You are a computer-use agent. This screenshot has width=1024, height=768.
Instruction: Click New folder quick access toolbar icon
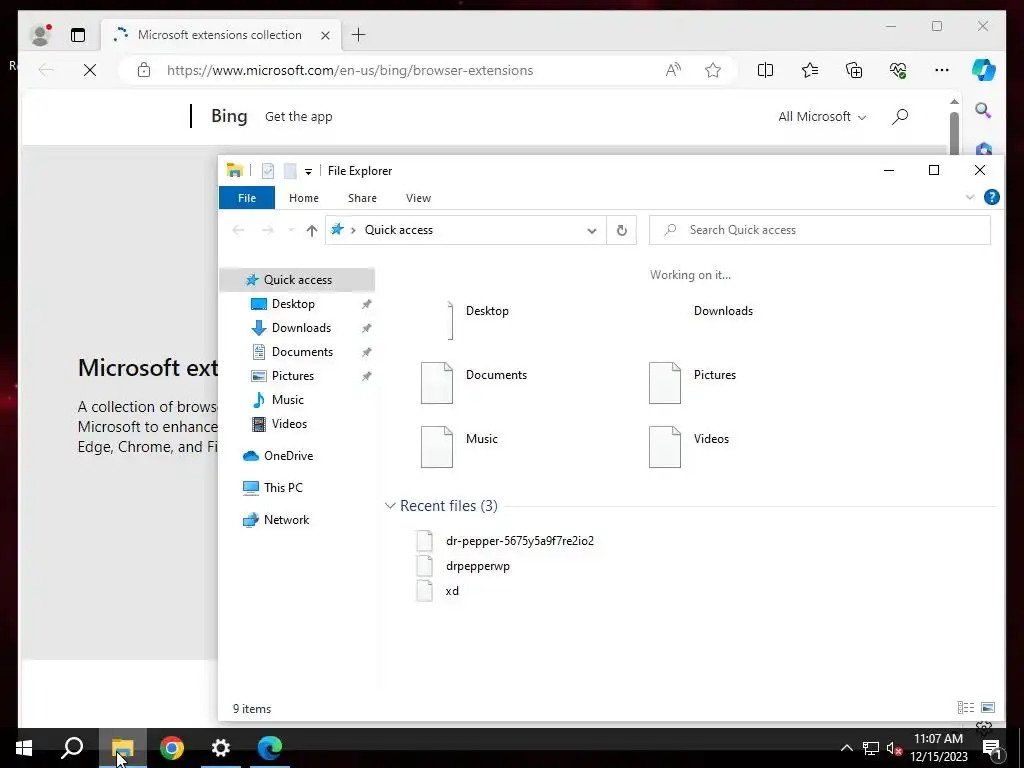[290, 171]
